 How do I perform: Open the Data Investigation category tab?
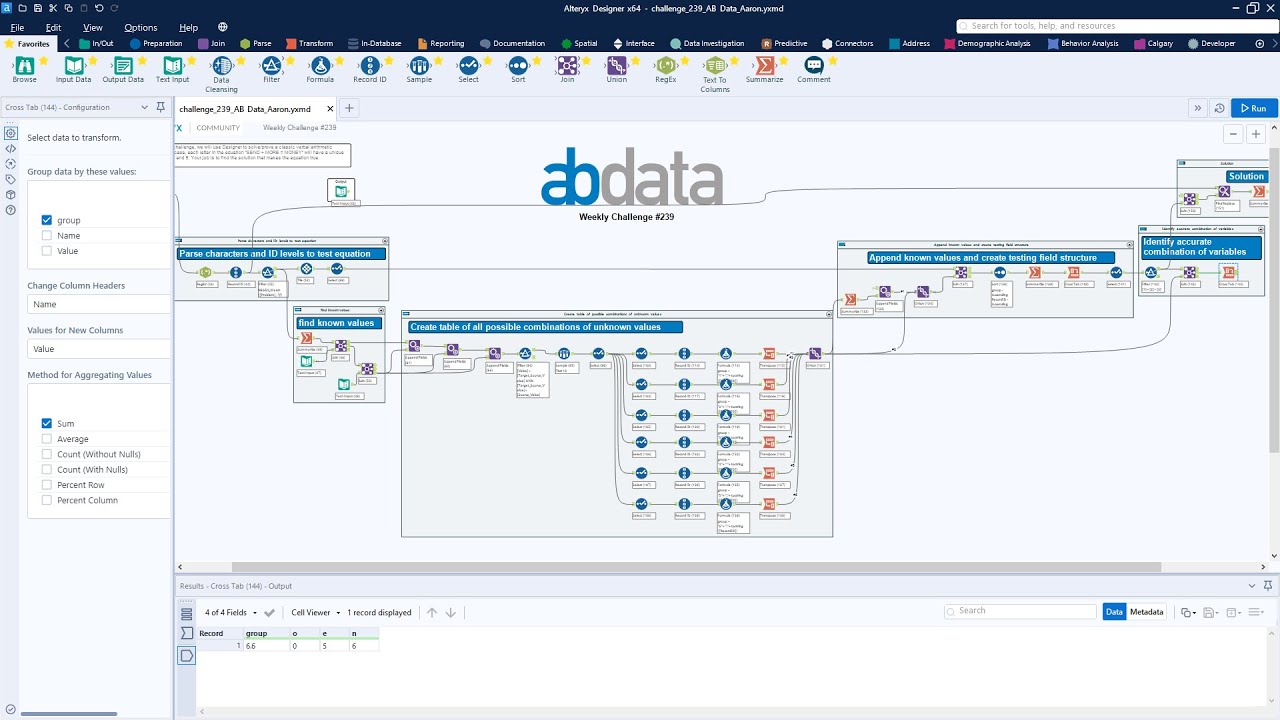click(707, 43)
